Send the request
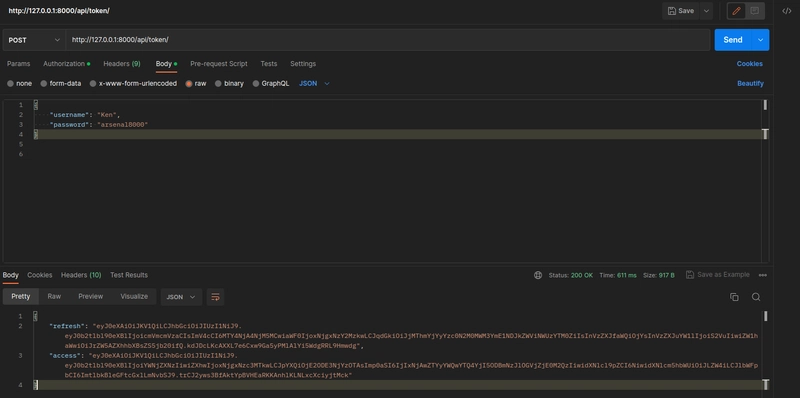800x398 pixels. (733, 40)
